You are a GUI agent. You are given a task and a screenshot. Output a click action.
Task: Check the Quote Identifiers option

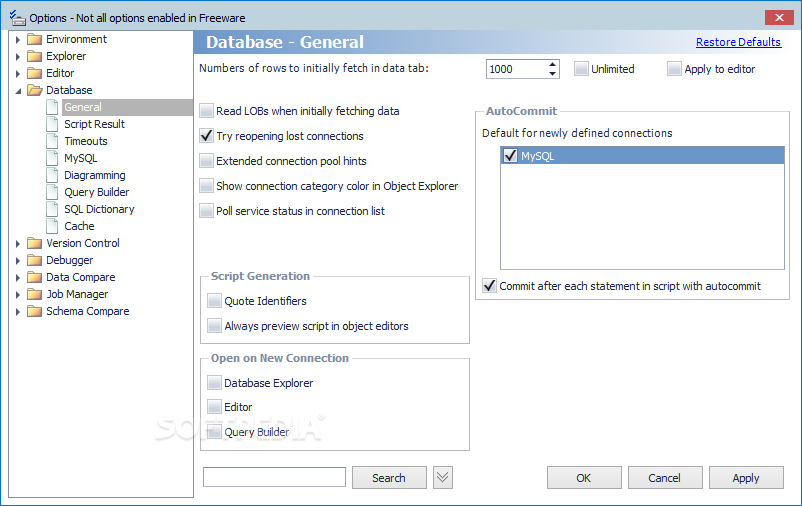(215, 301)
